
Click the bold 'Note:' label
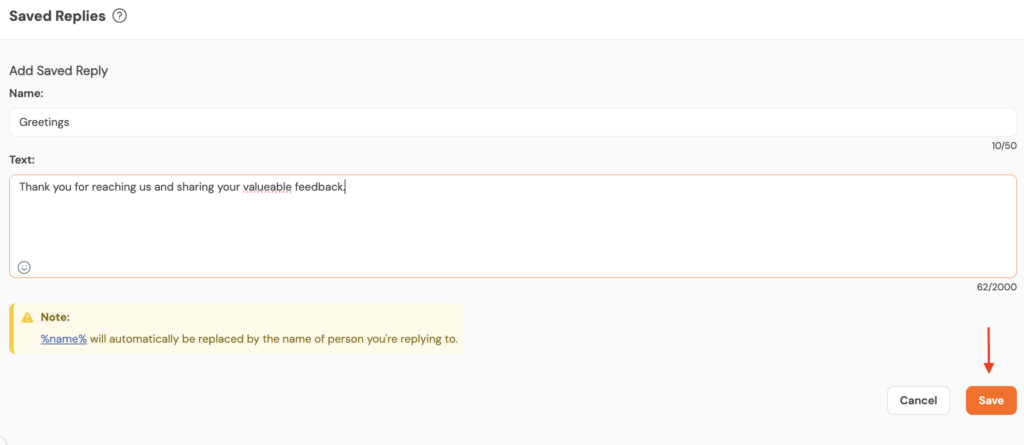[55, 317]
